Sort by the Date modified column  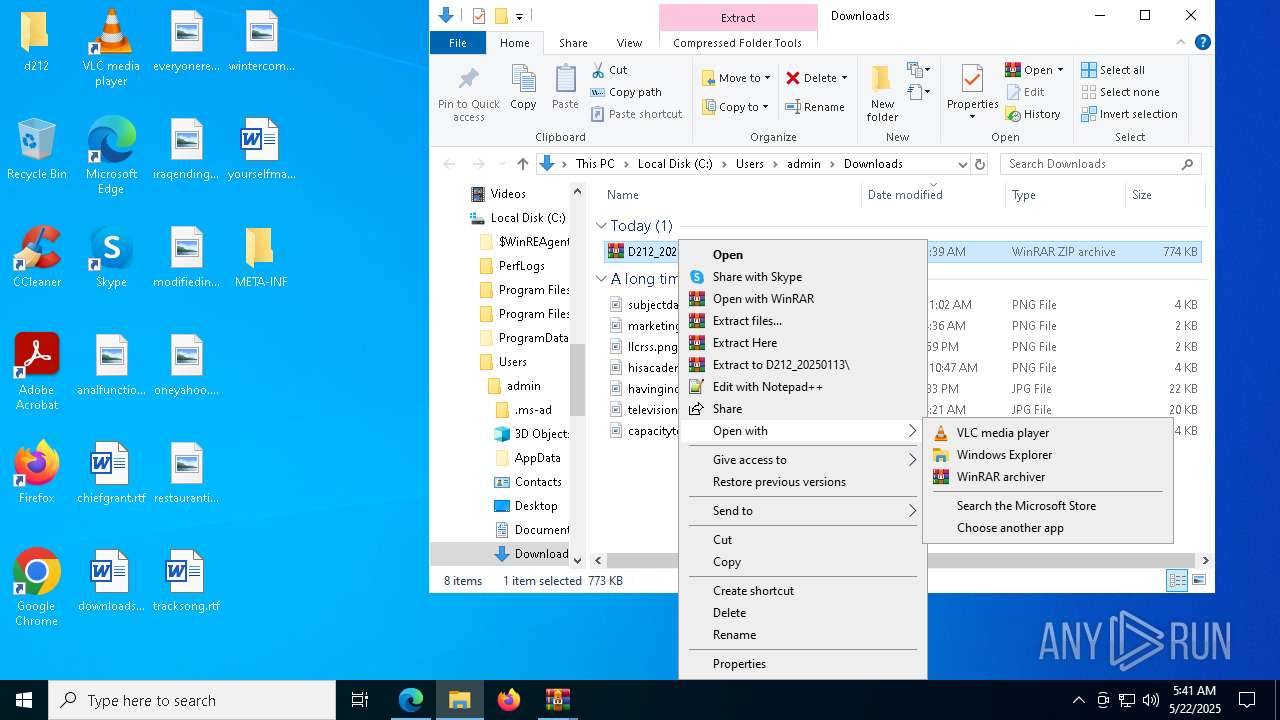[932, 195]
